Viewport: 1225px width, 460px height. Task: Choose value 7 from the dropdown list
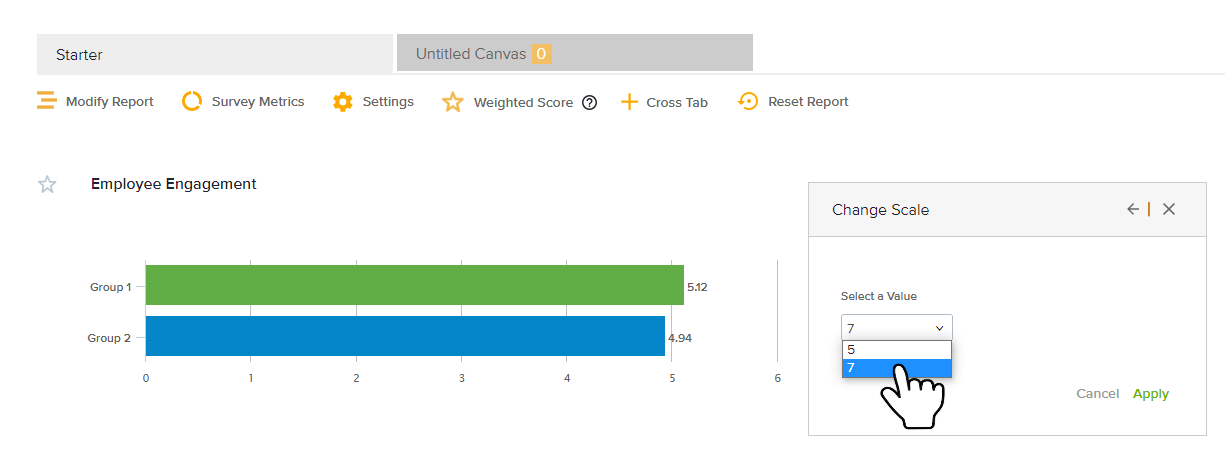[x=896, y=369]
